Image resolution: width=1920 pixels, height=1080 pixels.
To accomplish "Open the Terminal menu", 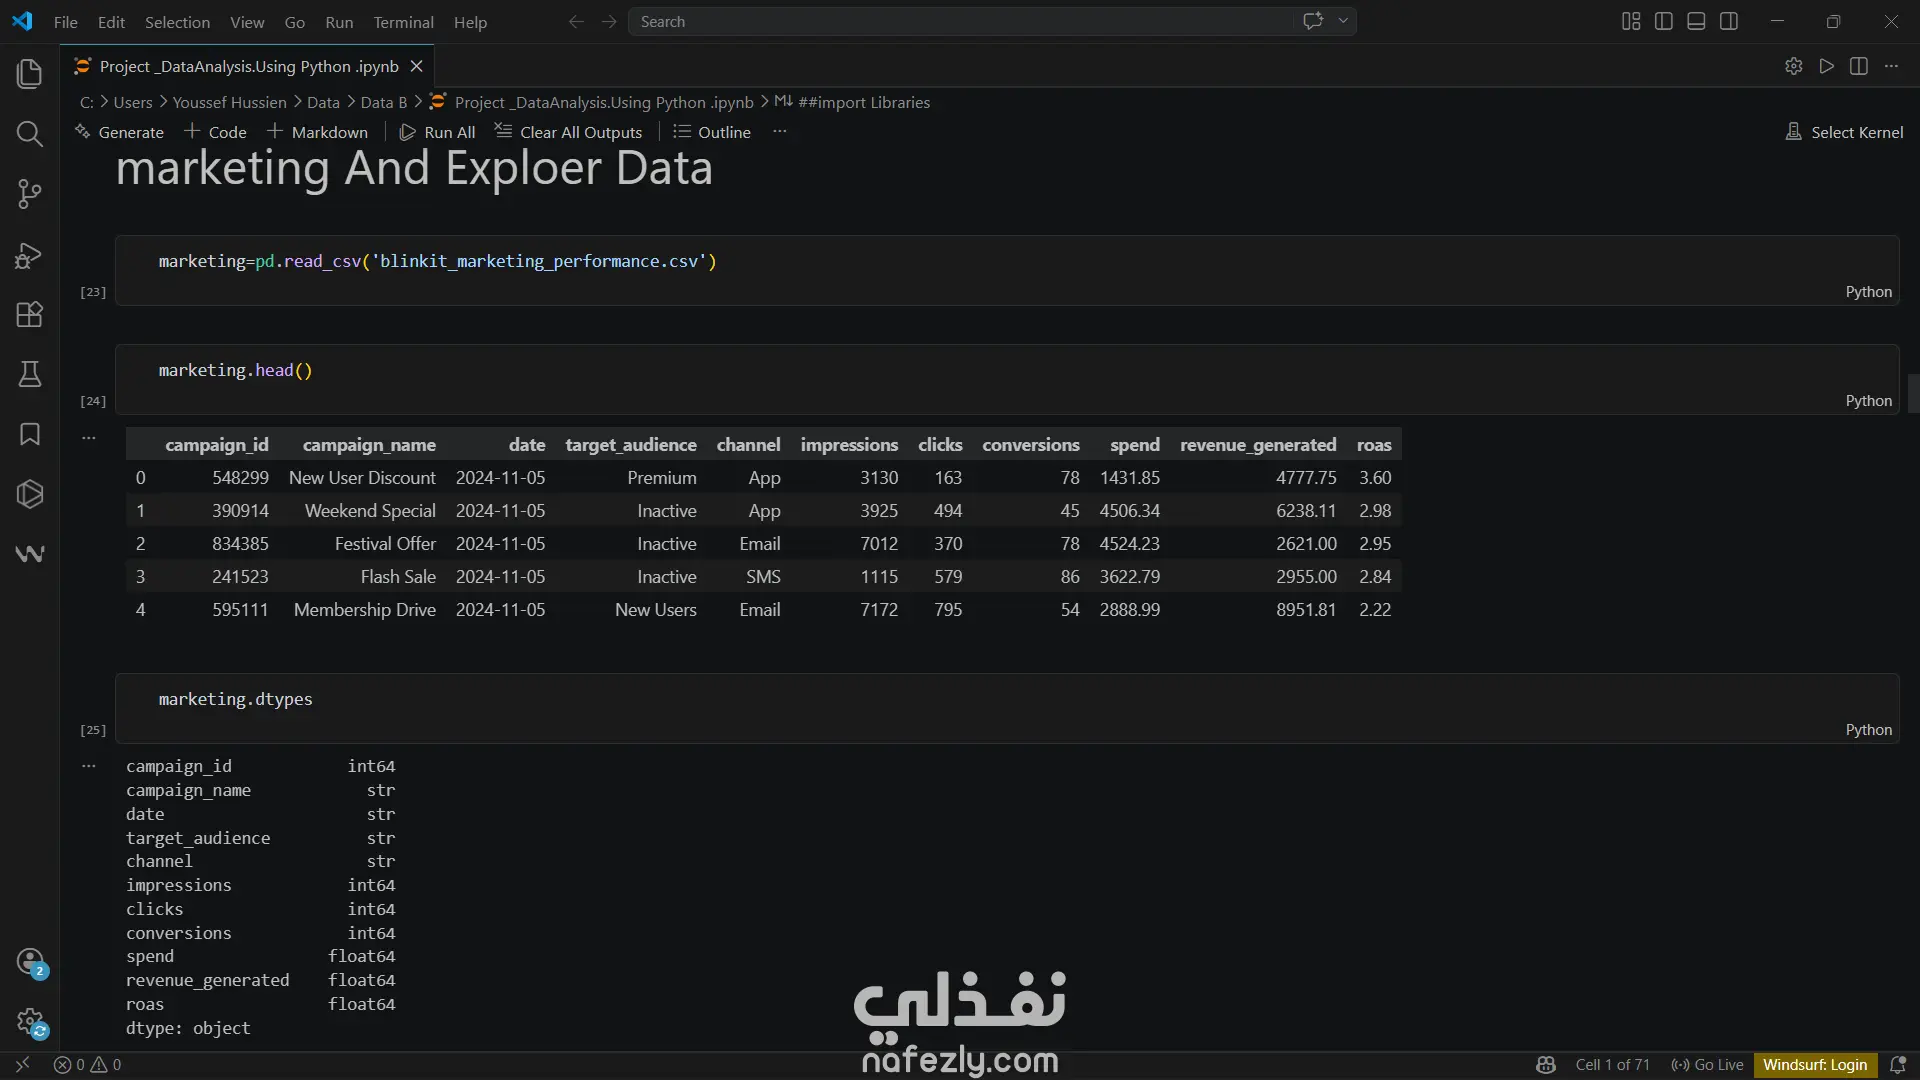I will [403, 22].
